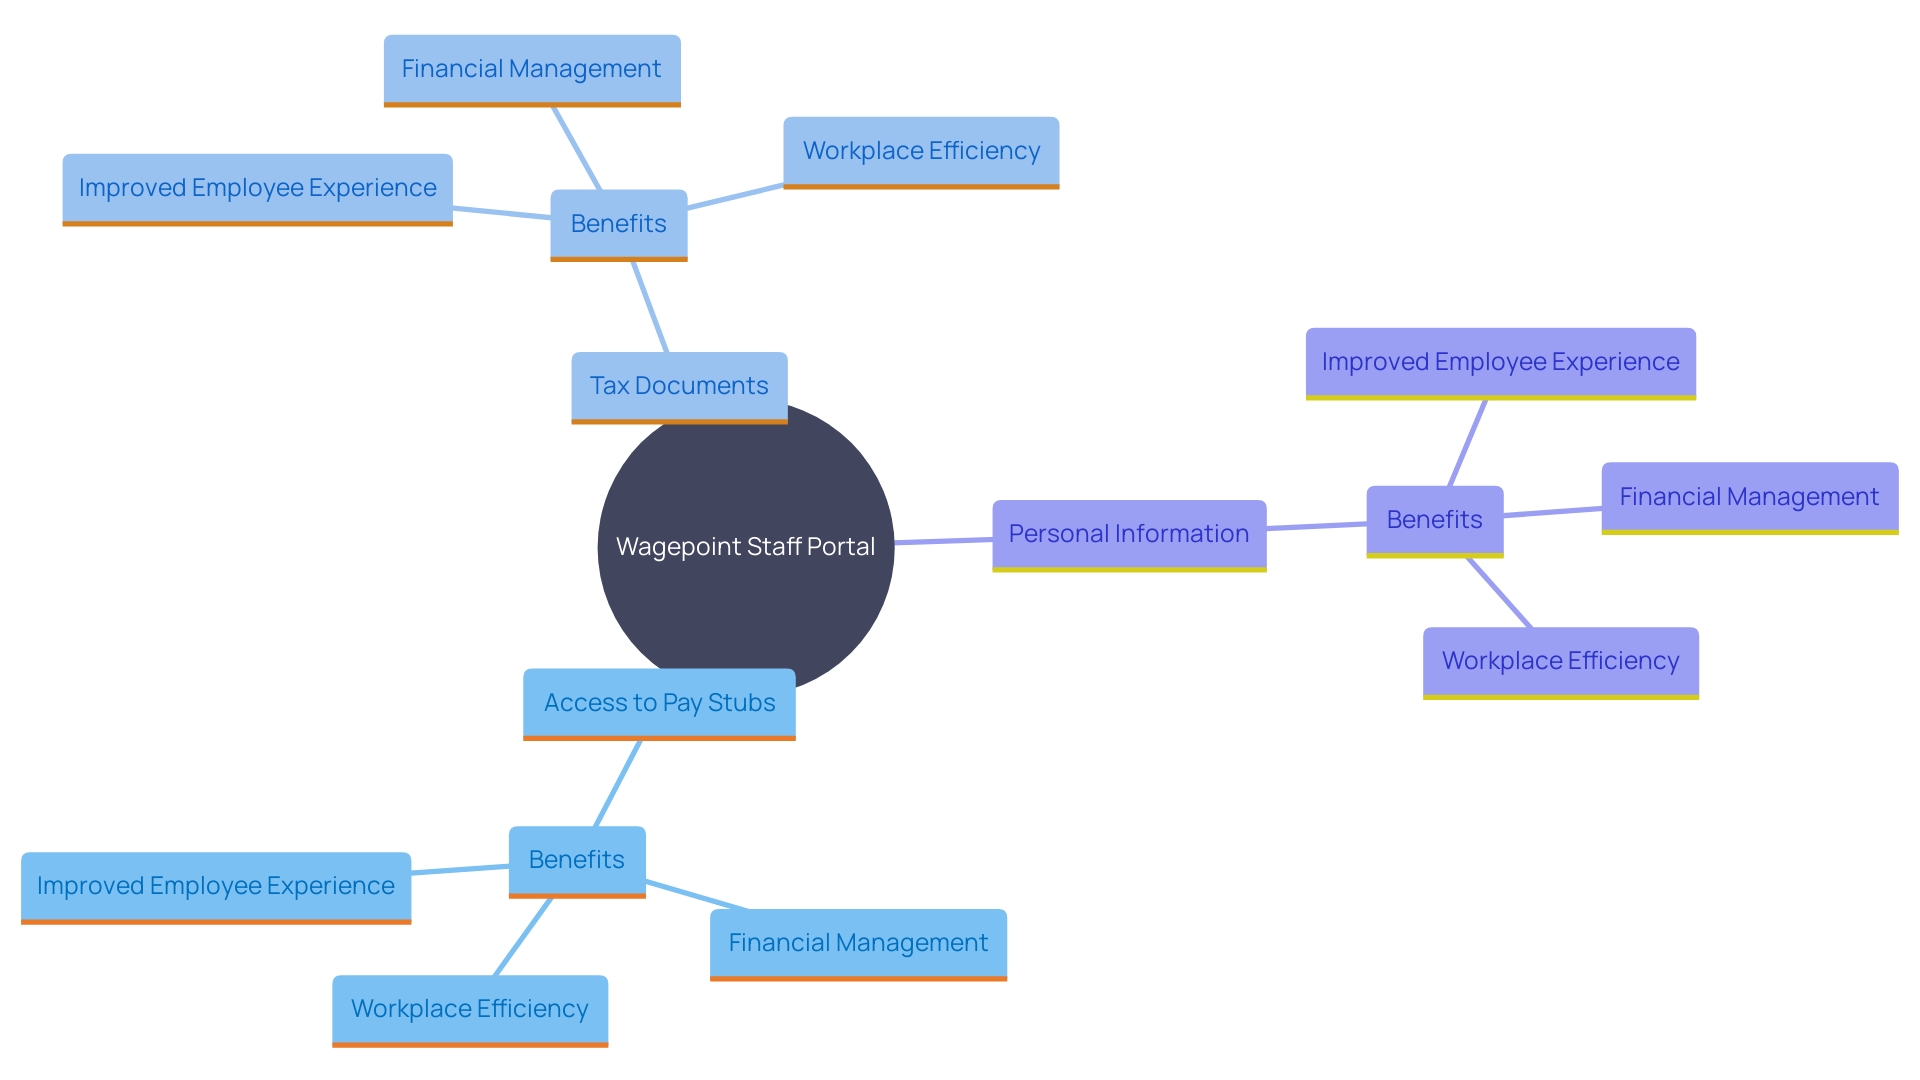
Task: Click the Access to Pay Stubs node
Action: point(642,700)
